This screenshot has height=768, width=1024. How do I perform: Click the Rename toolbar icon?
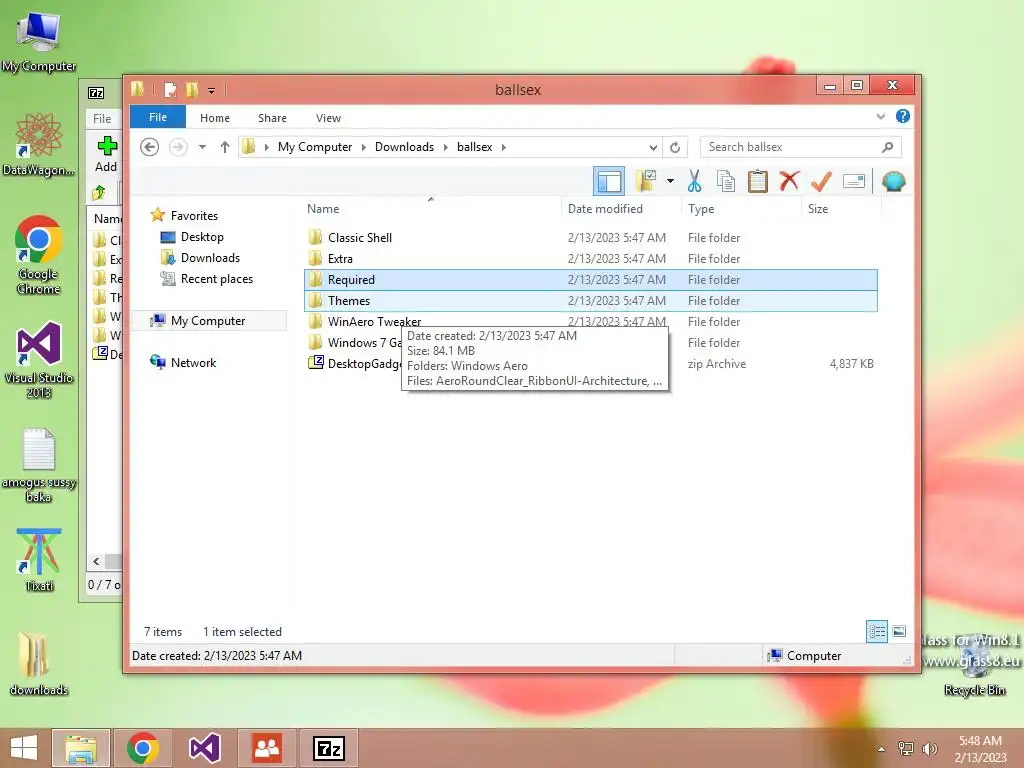tap(854, 181)
